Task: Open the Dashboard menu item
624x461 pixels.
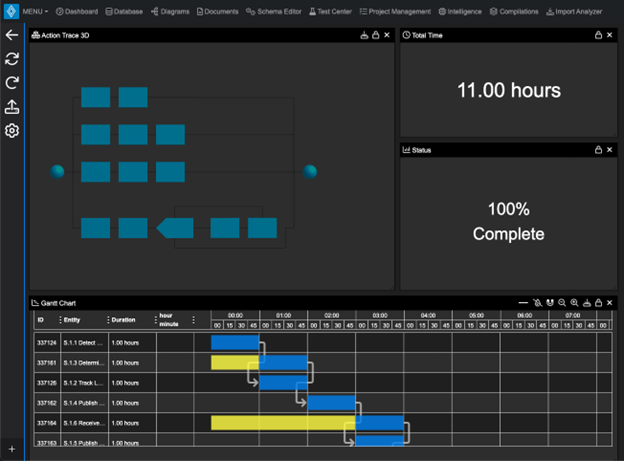Action: pos(77,12)
